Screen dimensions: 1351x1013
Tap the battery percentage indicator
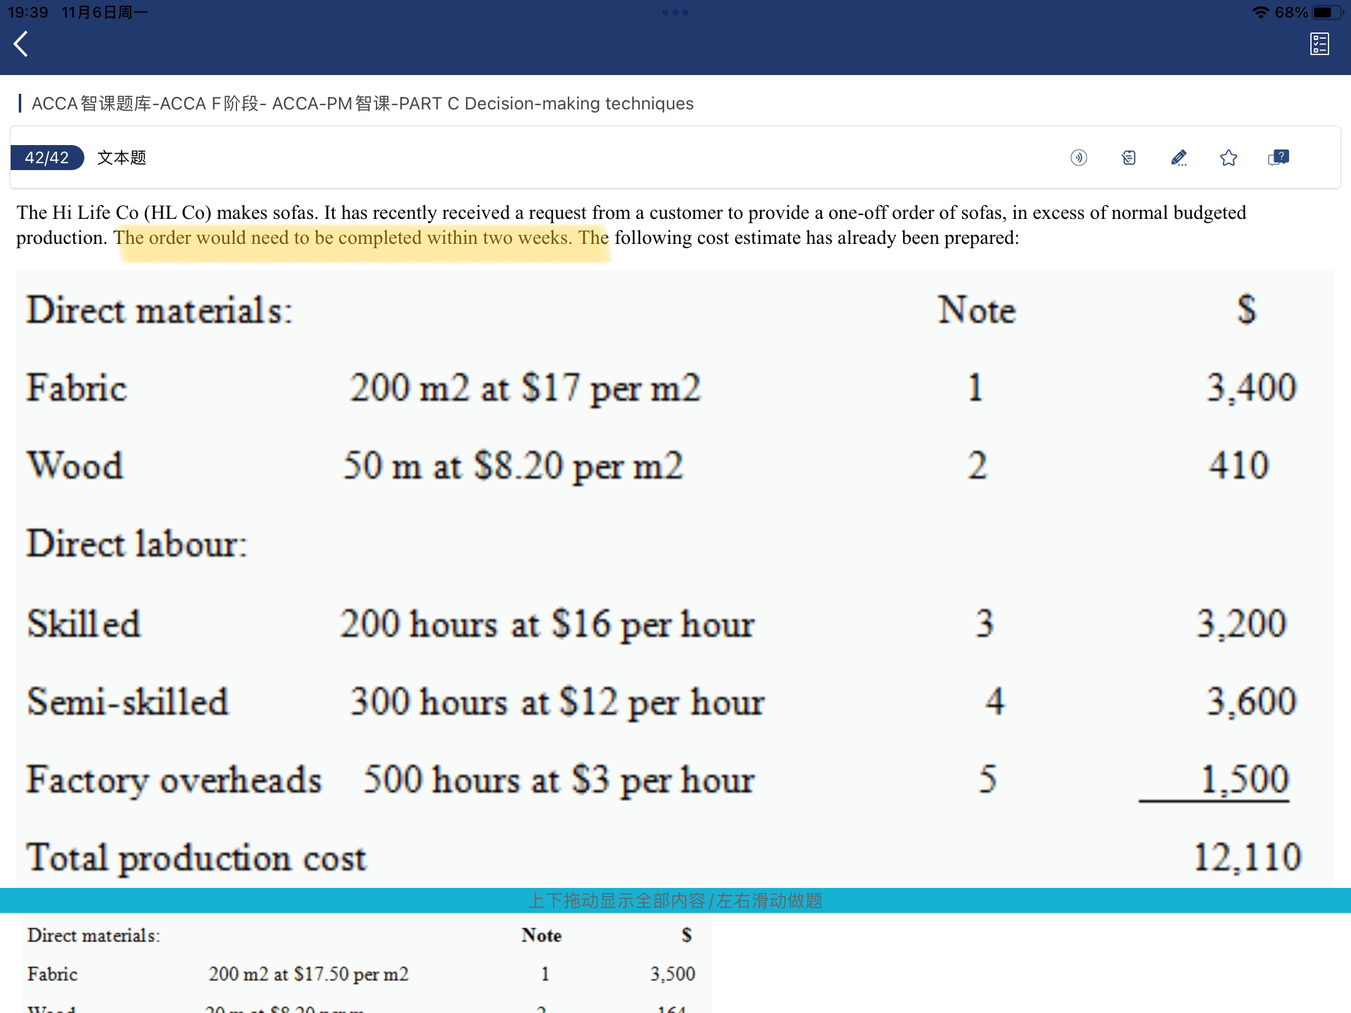(x=1291, y=13)
